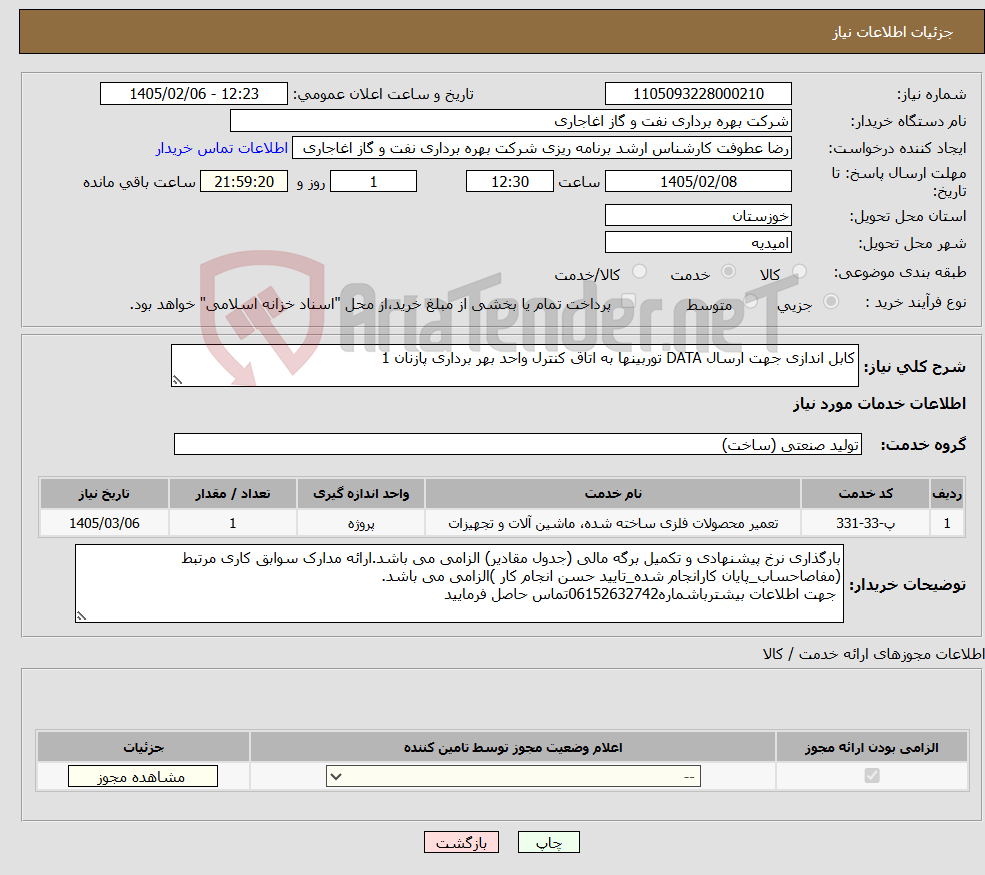This screenshot has height=875, width=985.
Task: Click the ردیف column header
Action: click(x=947, y=494)
